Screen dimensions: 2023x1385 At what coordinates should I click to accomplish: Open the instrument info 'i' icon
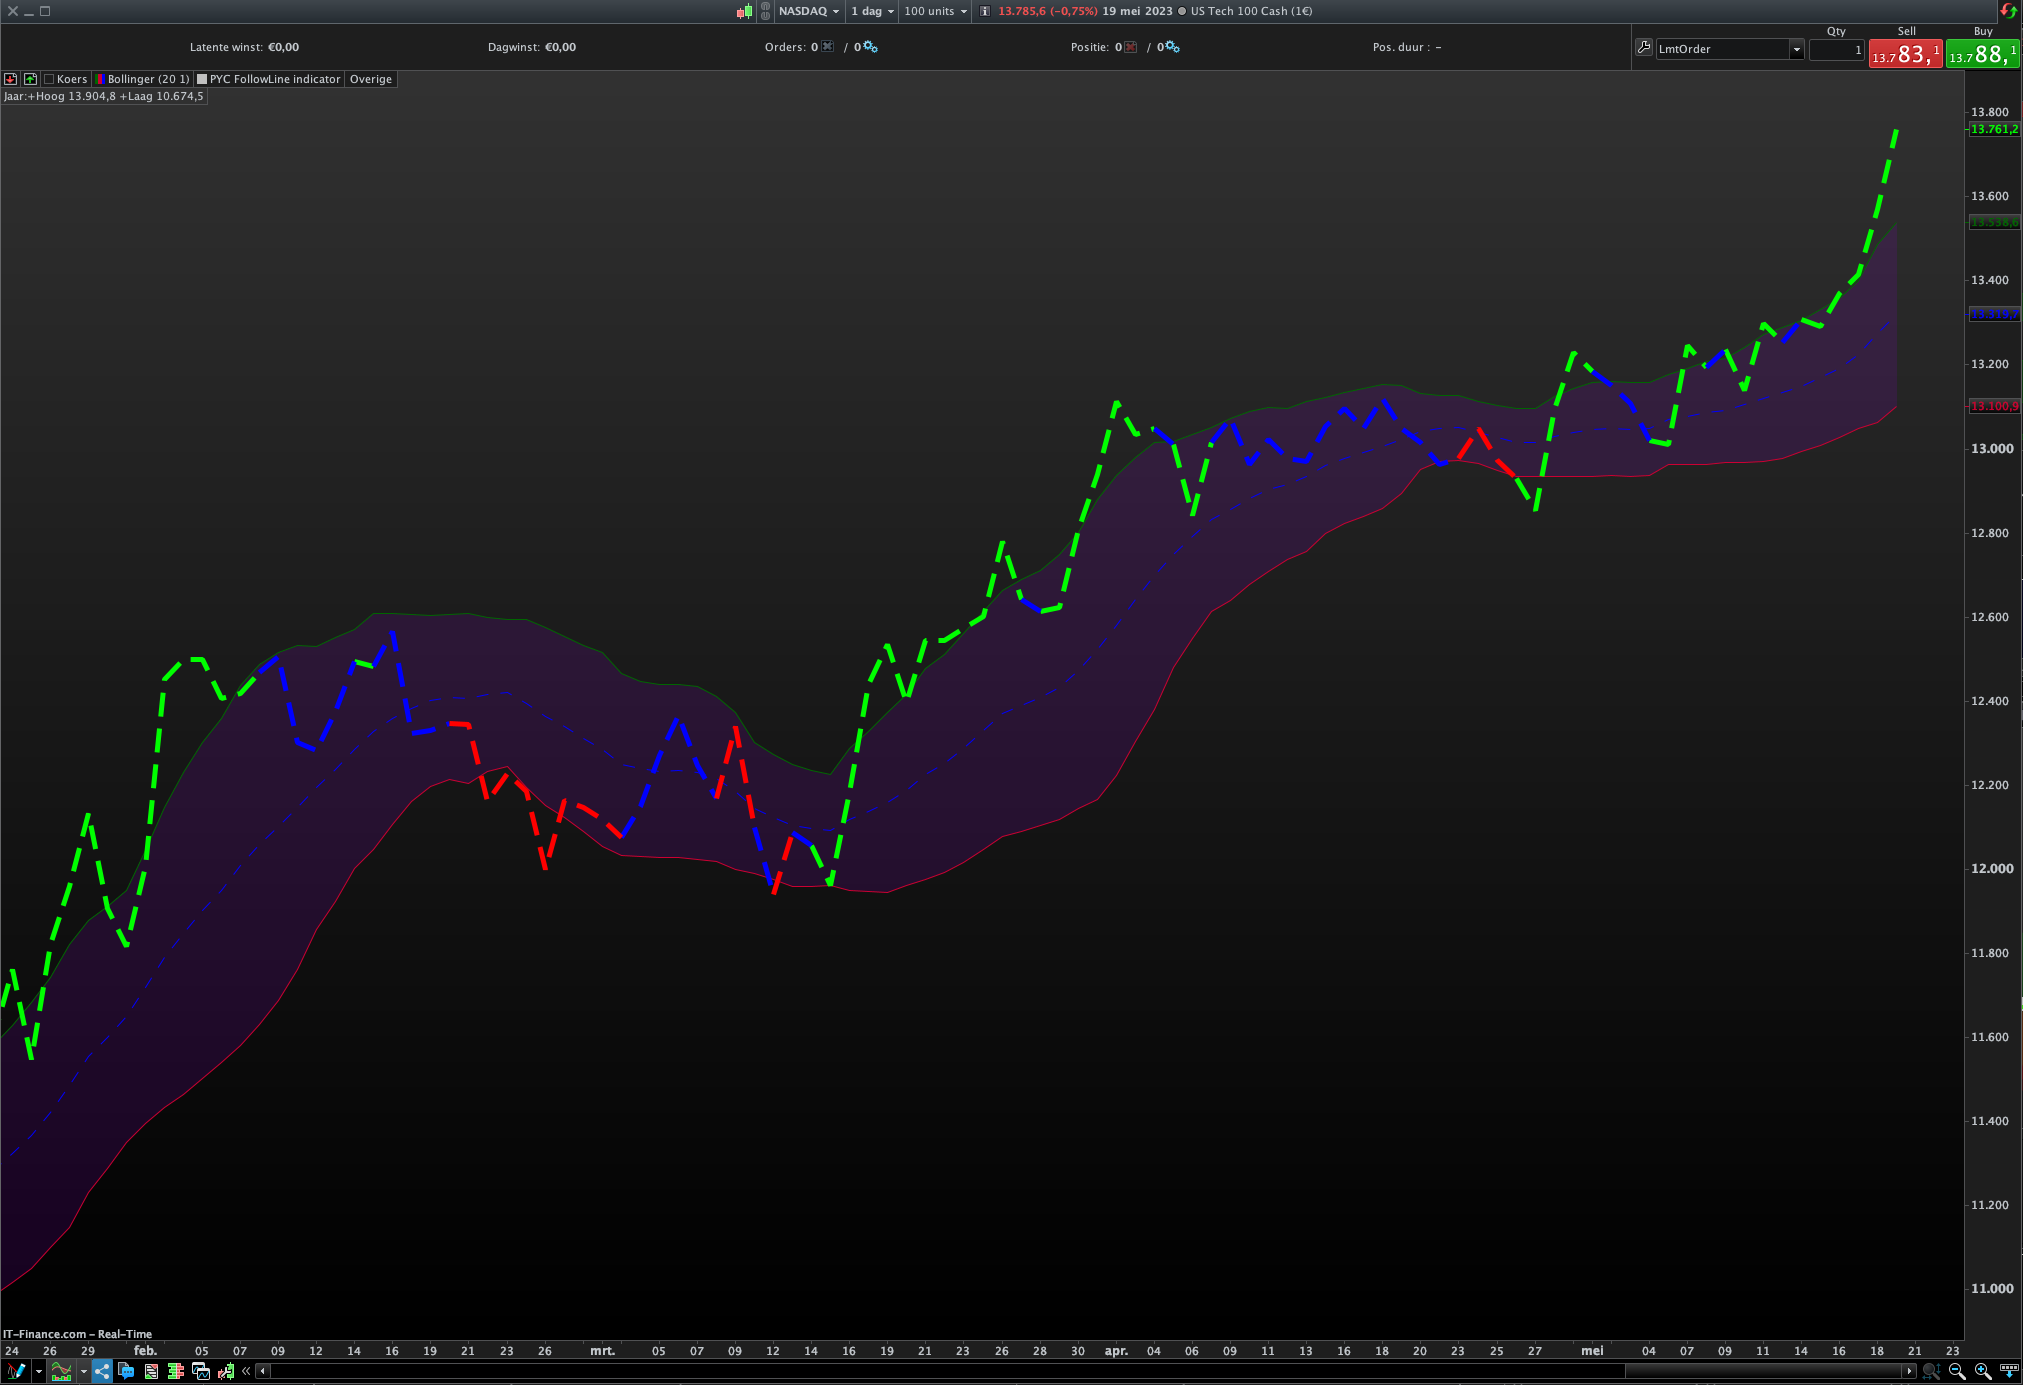pos(985,11)
